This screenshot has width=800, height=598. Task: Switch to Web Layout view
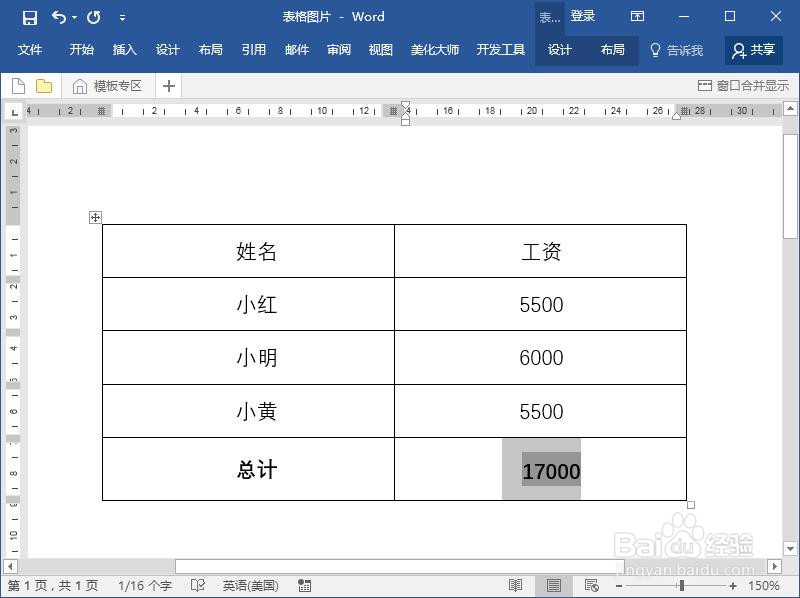pyautogui.click(x=591, y=585)
